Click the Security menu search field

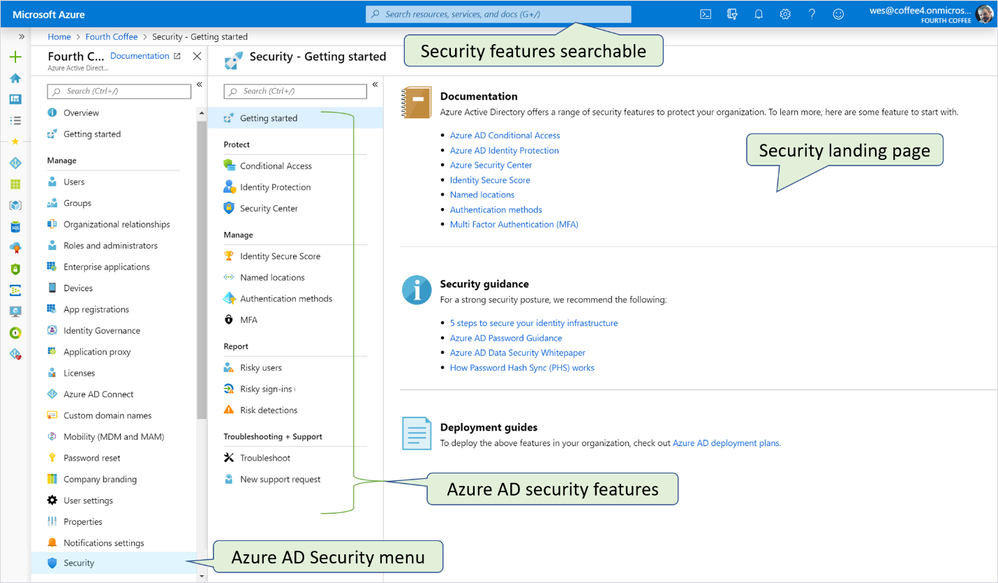pyautogui.click(x=295, y=91)
